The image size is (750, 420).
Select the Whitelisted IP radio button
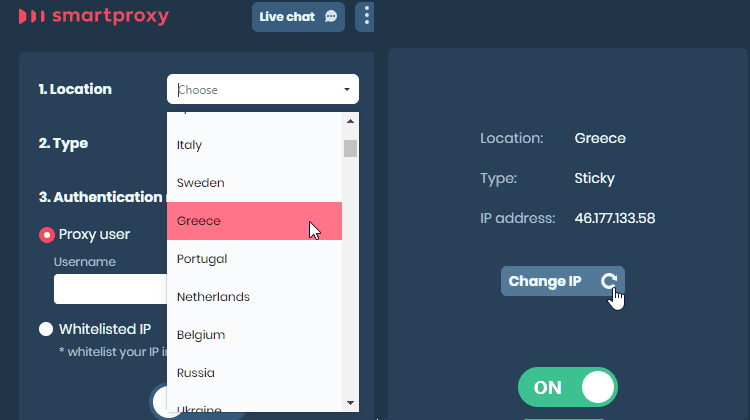coord(46,329)
